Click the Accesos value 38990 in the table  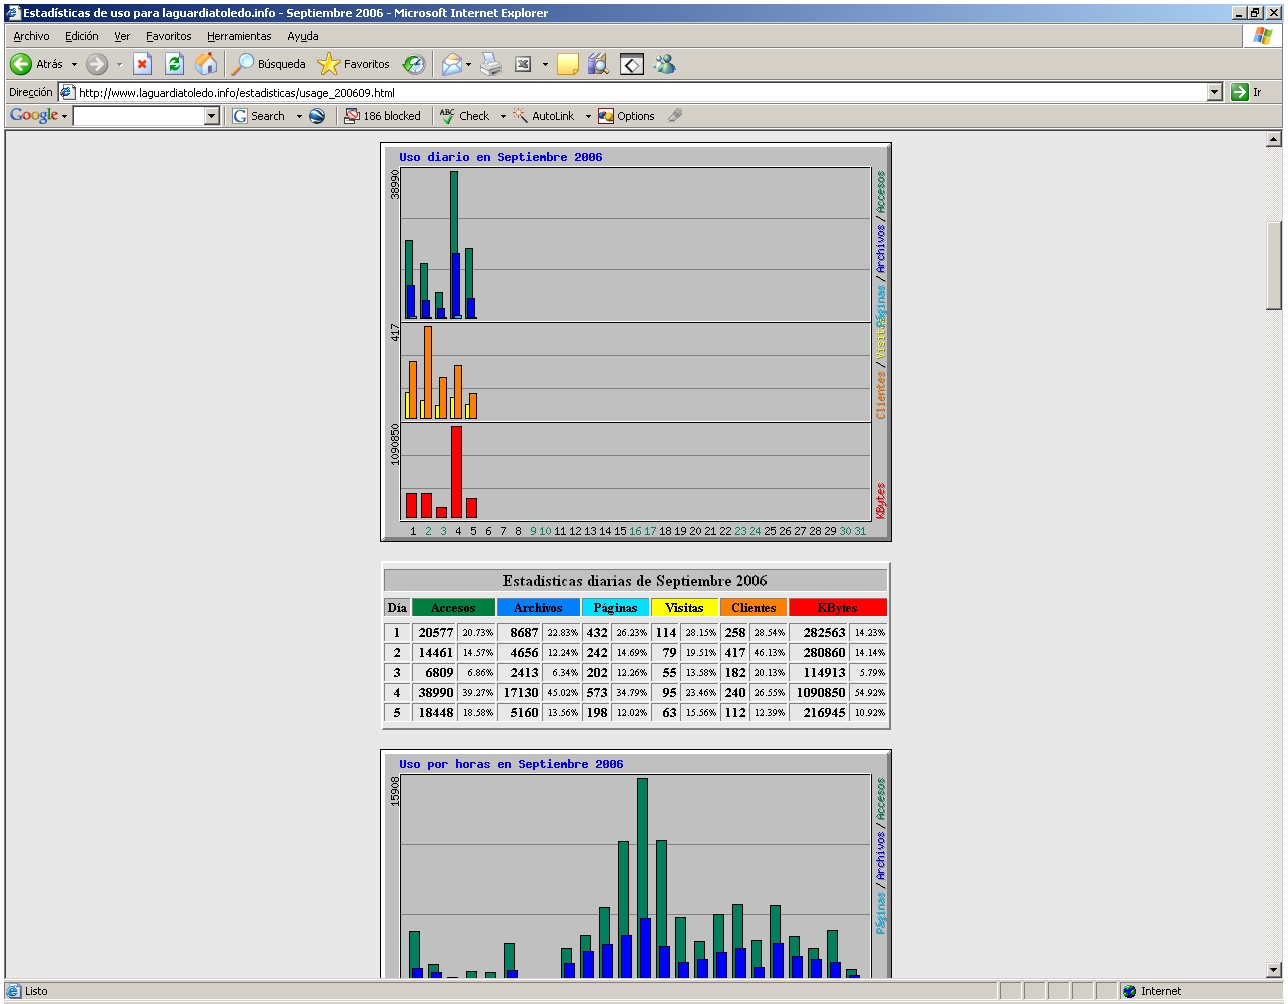(x=436, y=693)
